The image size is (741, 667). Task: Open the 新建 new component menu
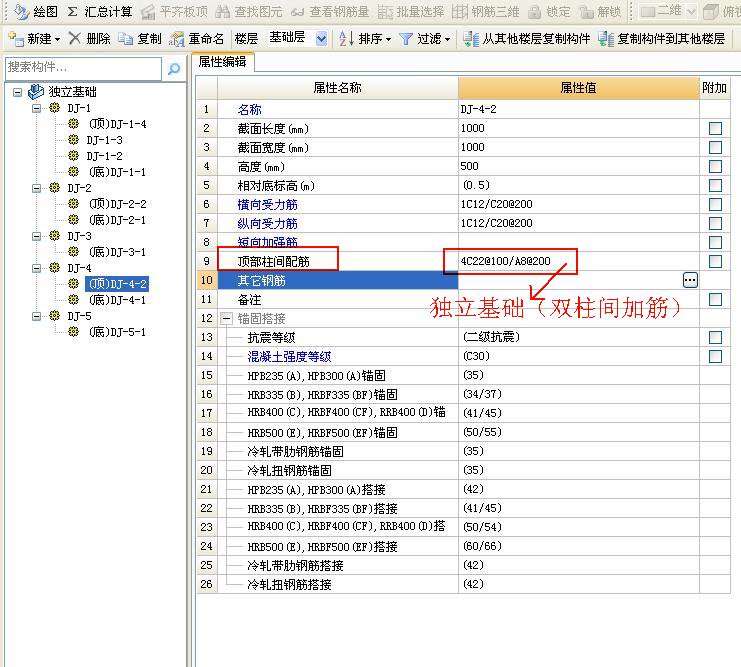point(34,38)
